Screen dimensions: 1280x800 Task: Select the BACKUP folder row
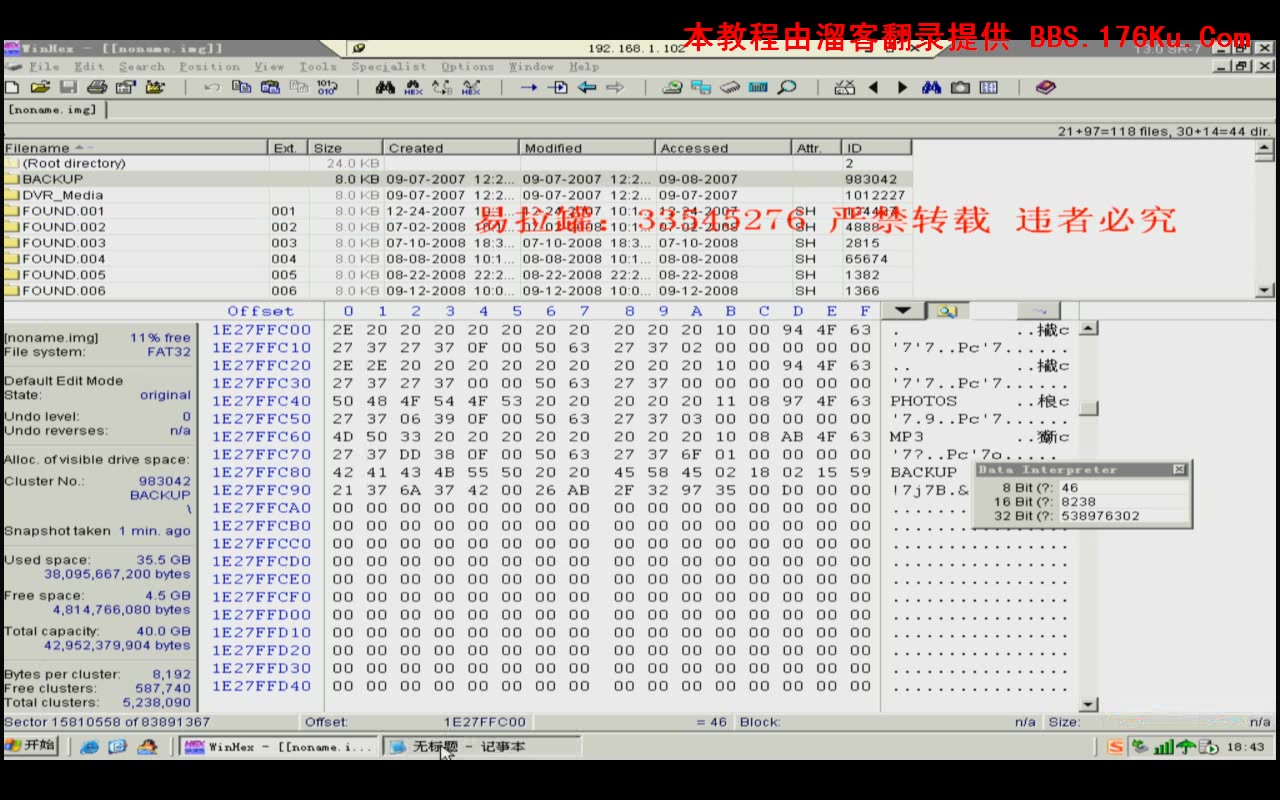click(x=458, y=179)
